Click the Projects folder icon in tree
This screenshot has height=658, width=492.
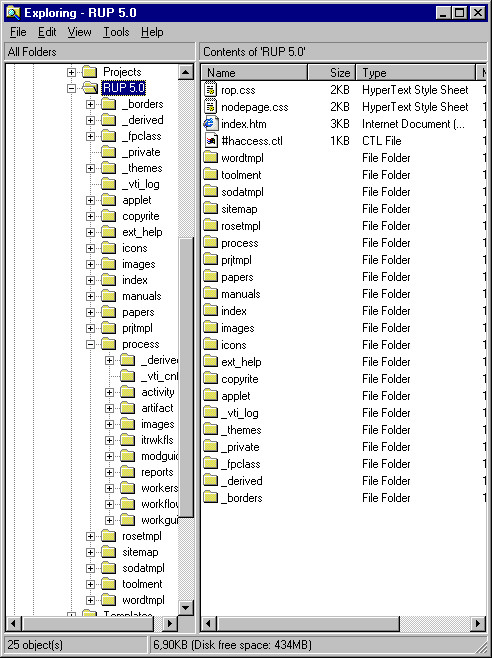pos(89,72)
